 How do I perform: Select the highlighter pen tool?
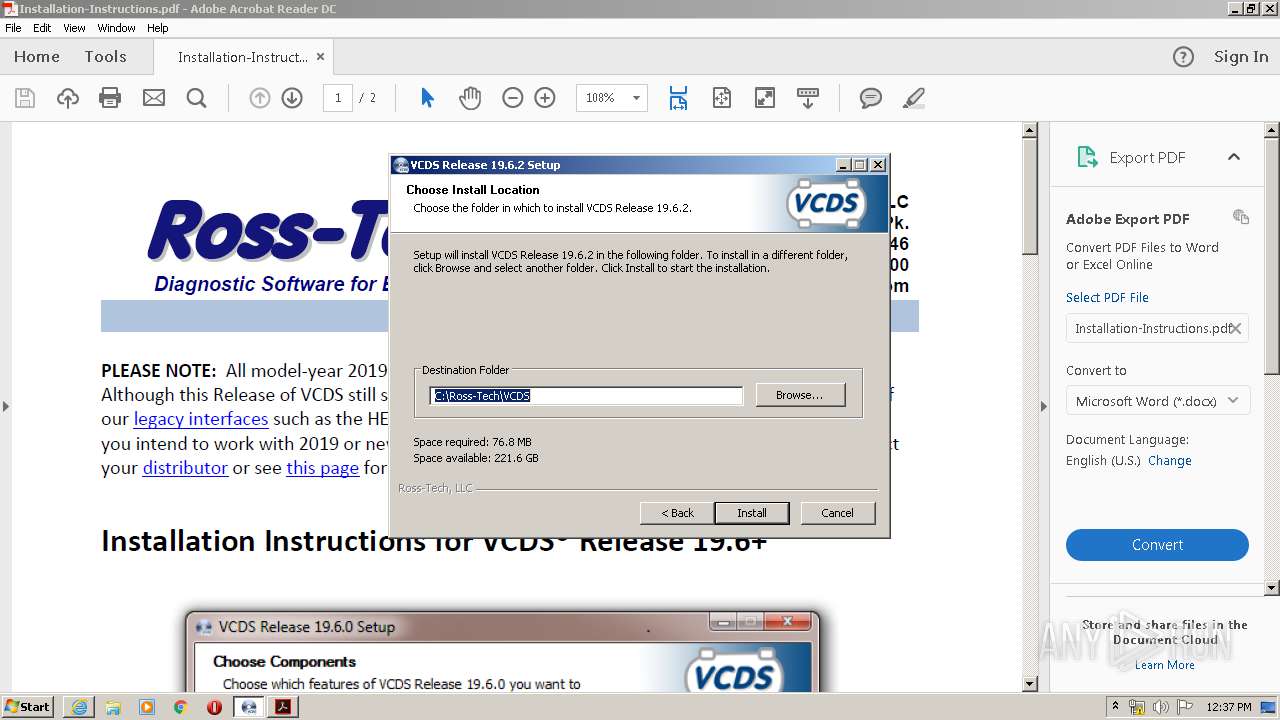[913, 98]
